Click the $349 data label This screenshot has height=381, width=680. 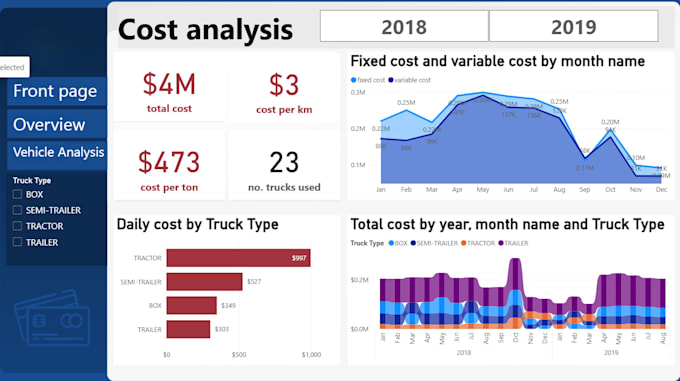[x=229, y=306]
